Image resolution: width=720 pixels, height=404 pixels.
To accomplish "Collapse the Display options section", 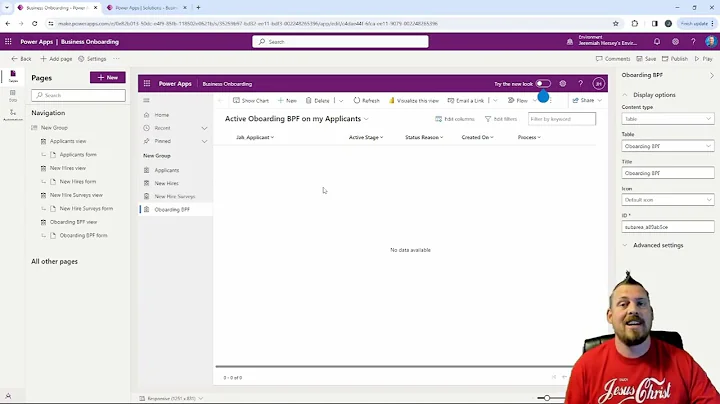I will pos(649,95).
